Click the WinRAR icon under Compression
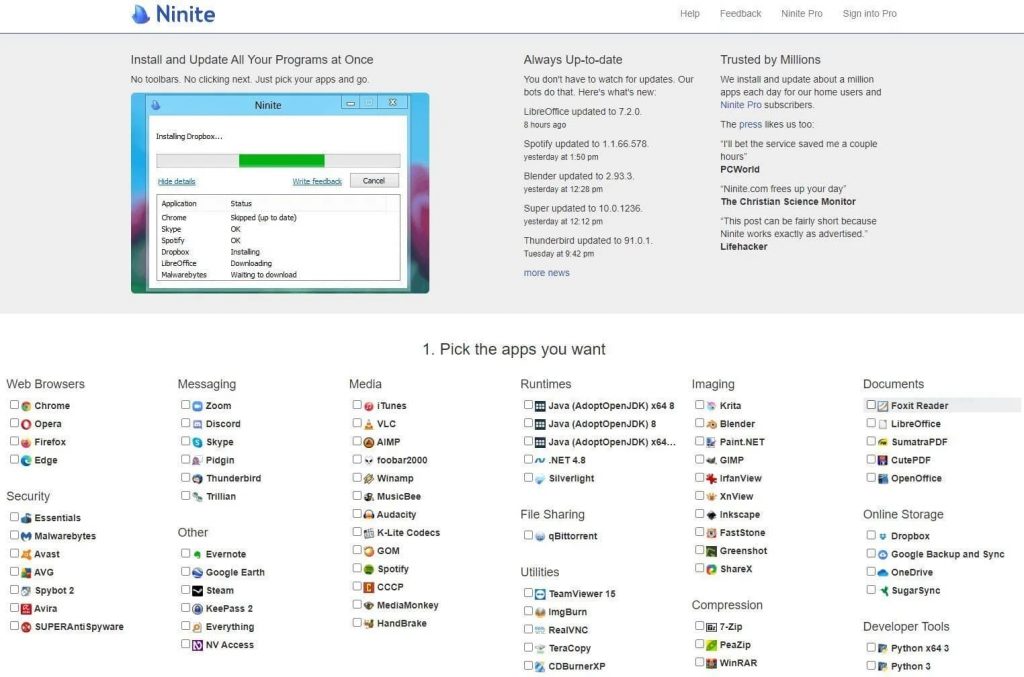 [711, 663]
